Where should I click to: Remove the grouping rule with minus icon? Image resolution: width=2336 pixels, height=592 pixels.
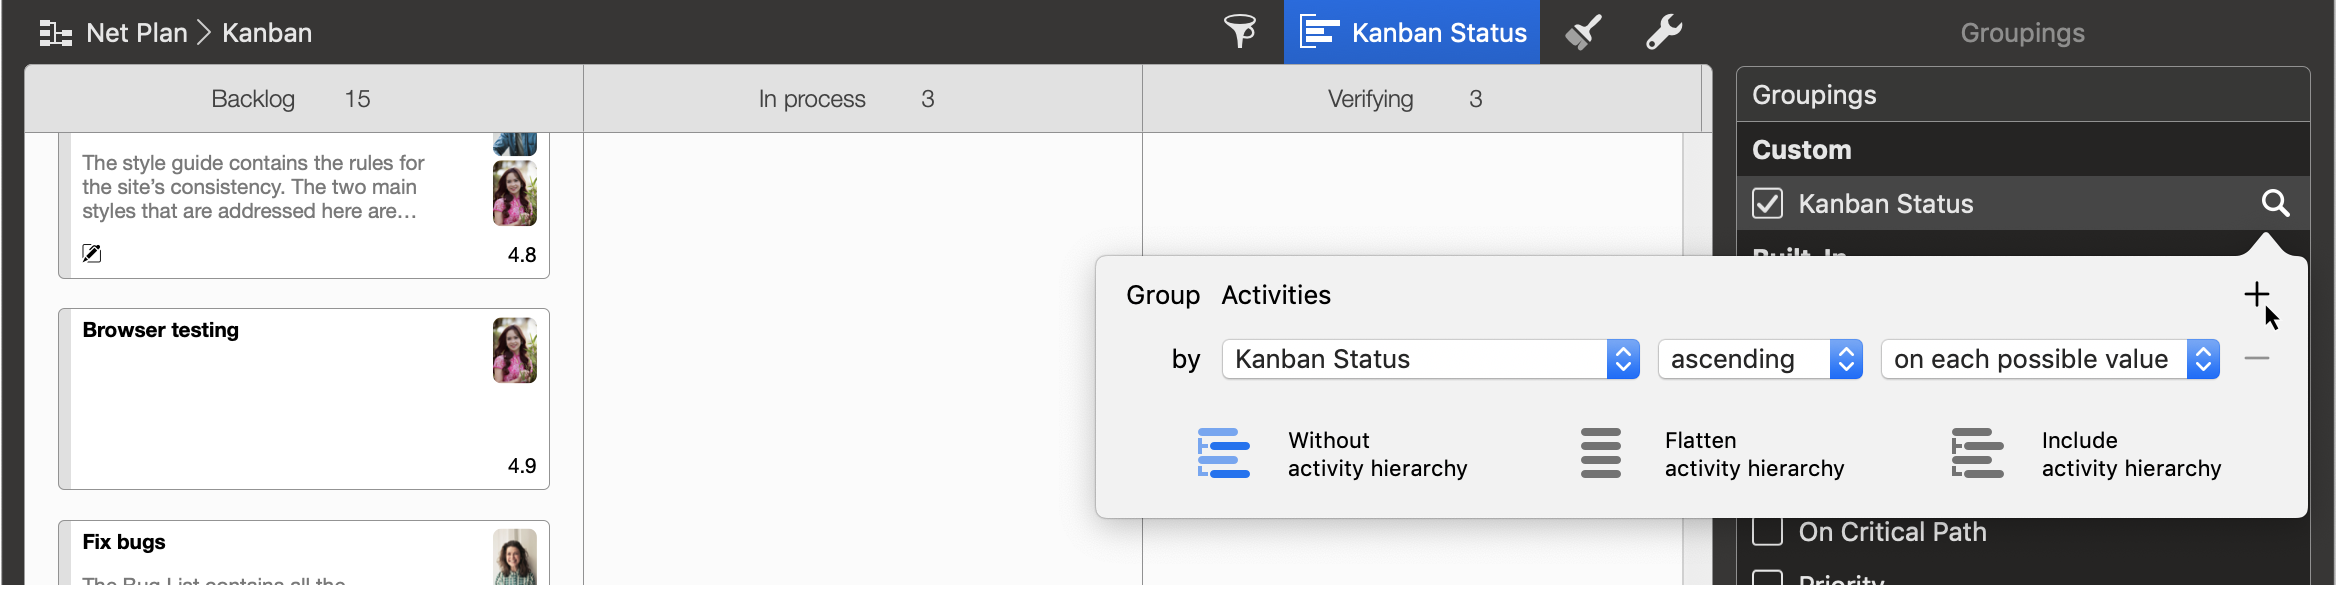[x=2257, y=358]
